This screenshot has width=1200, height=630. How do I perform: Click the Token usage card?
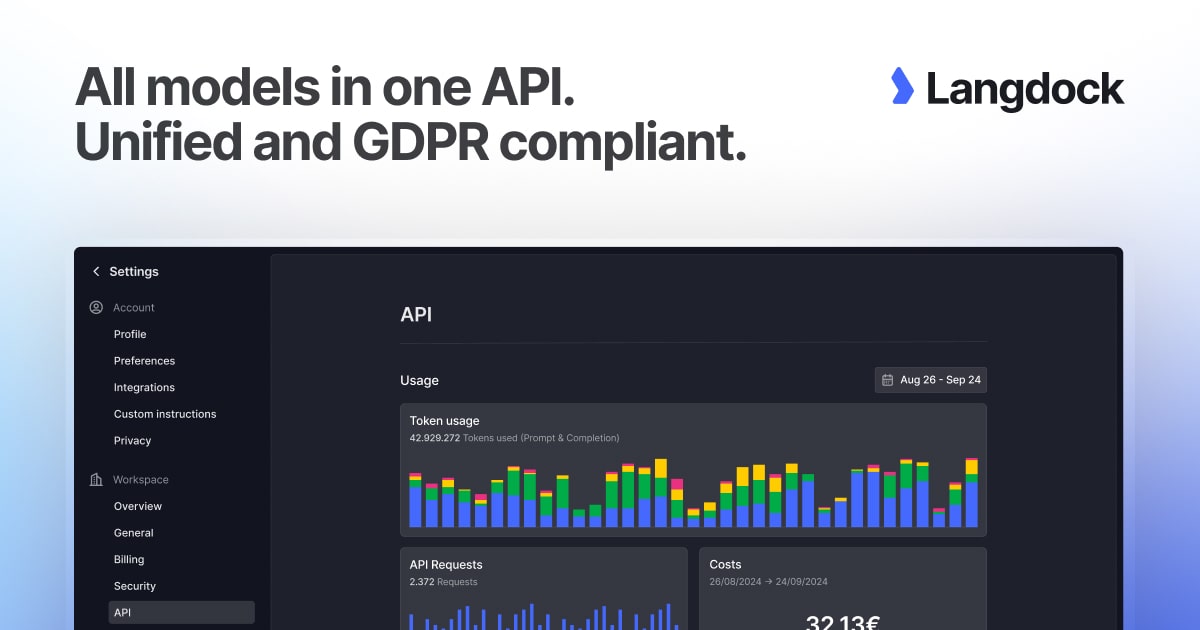693,468
